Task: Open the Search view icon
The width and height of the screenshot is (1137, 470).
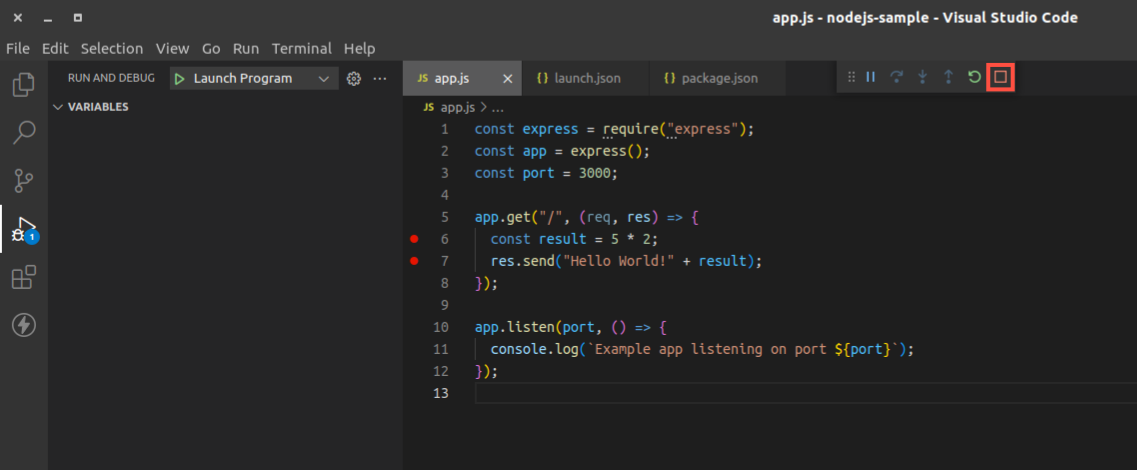Action: (24, 133)
